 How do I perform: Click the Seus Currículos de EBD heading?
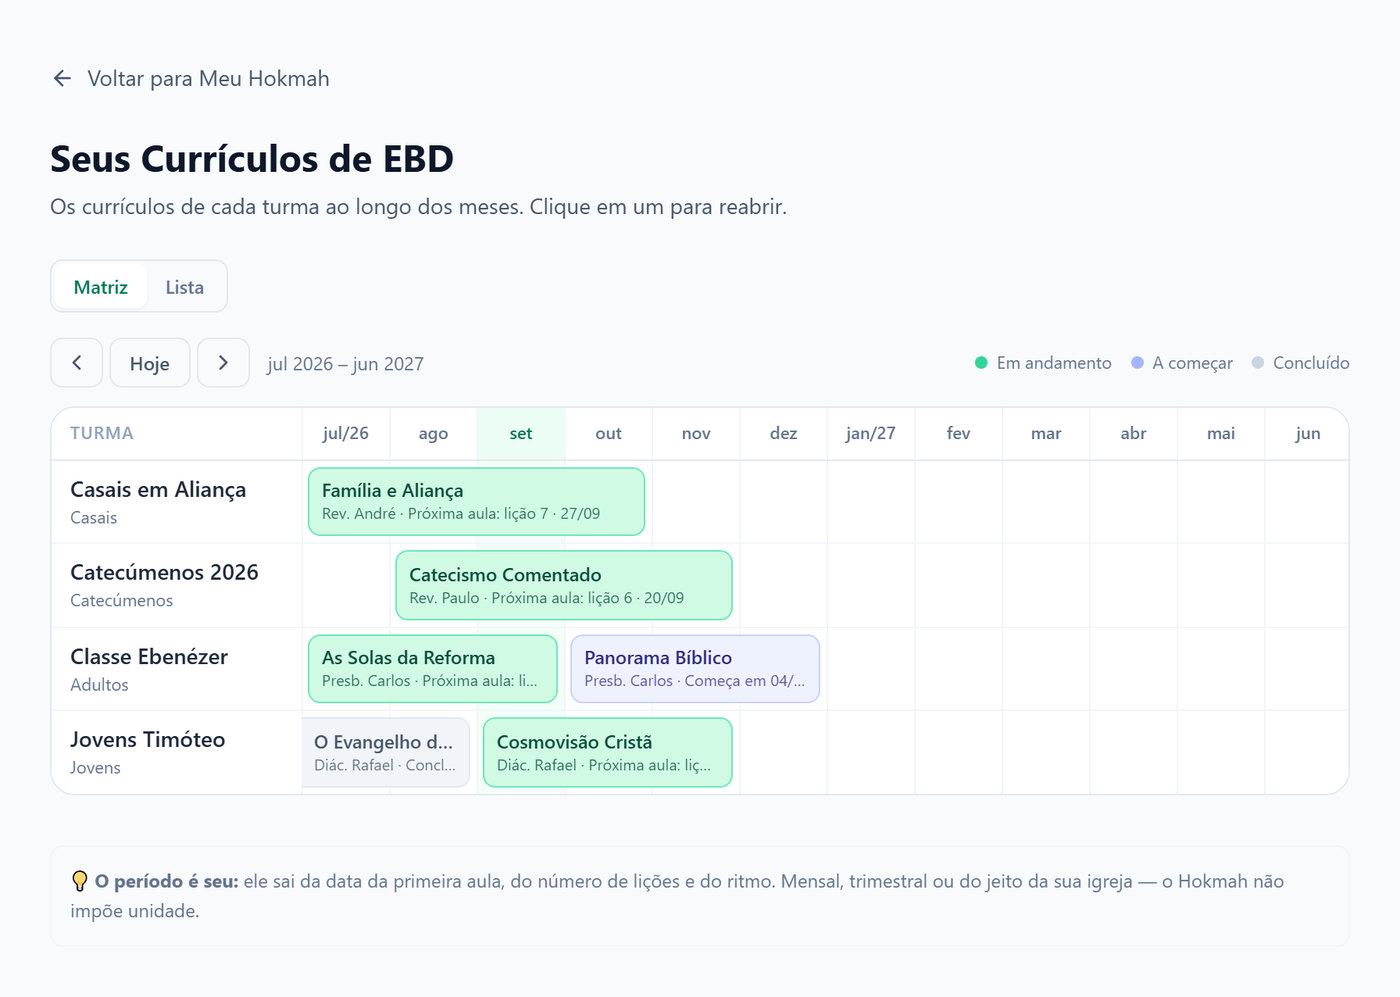(x=252, y=159)
